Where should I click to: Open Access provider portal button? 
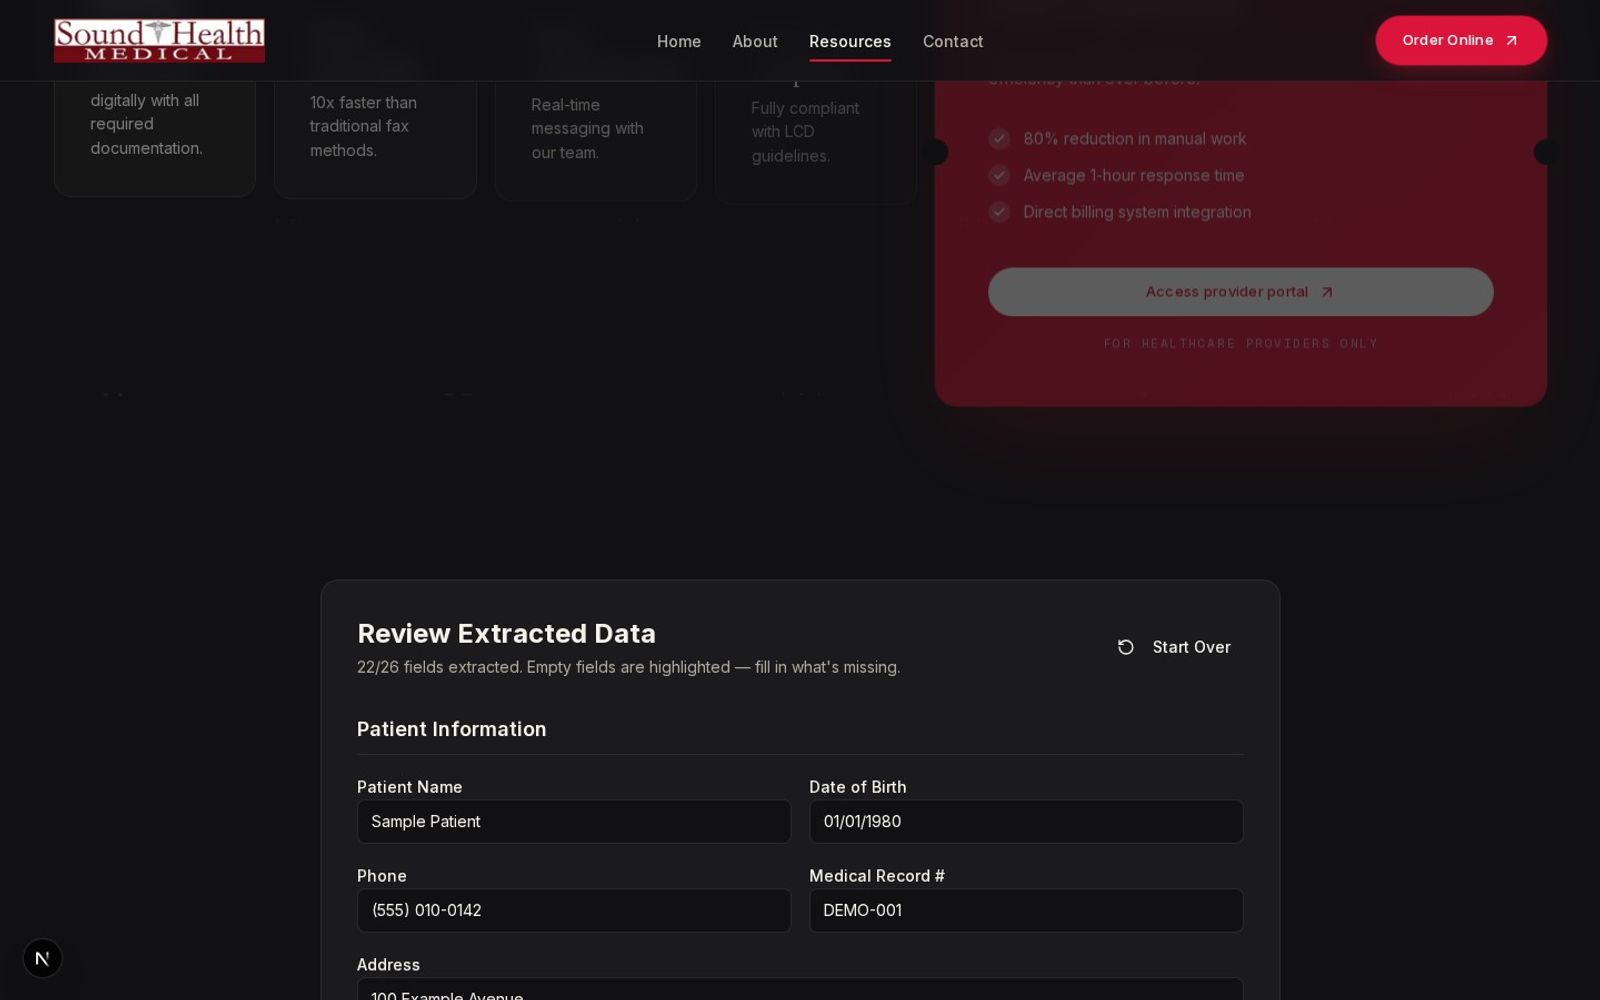coord(1240,292)
